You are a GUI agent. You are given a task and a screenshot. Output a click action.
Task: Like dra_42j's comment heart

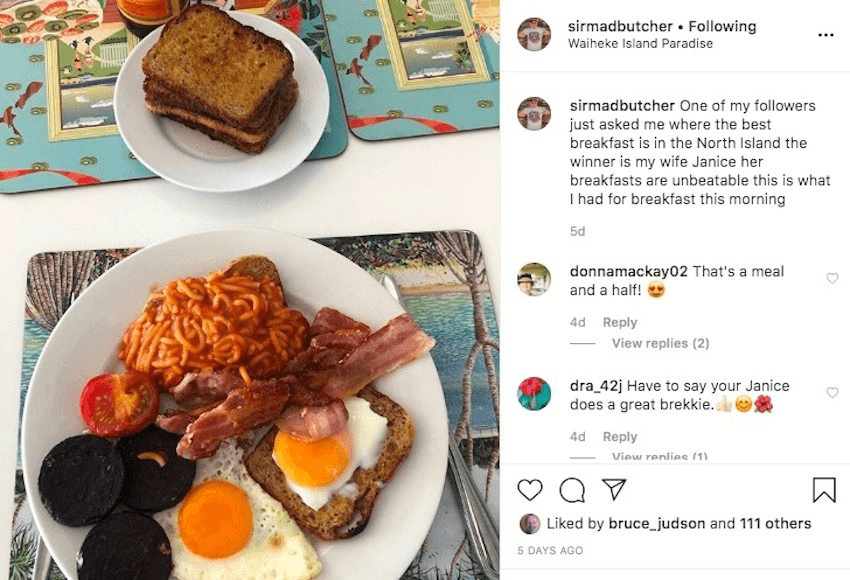832,392
